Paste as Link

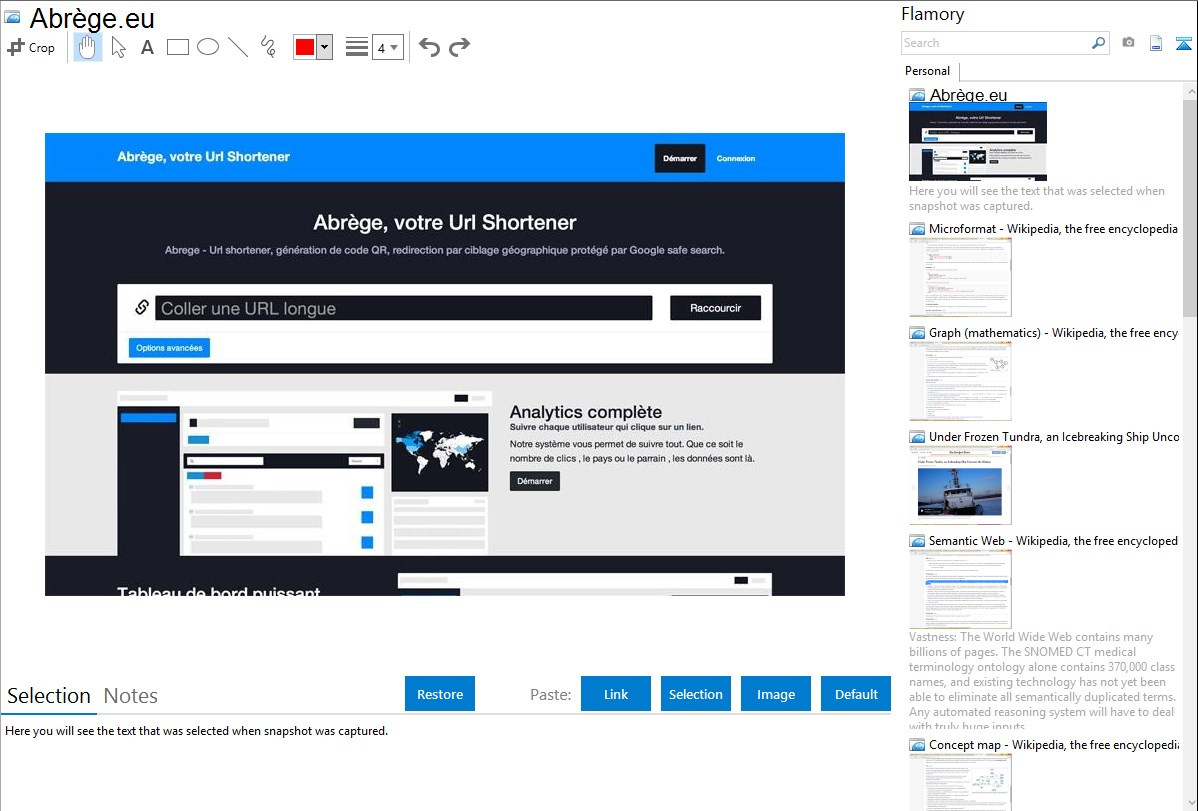[616, 694]
